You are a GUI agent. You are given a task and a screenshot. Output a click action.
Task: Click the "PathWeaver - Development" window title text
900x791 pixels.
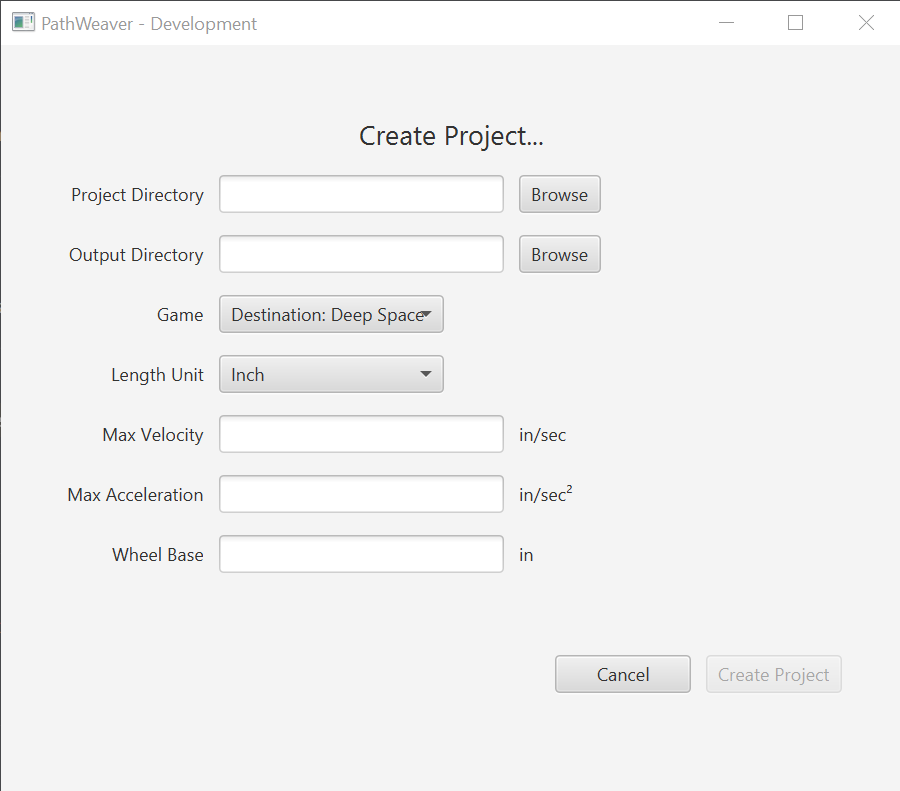coord(149,24)
